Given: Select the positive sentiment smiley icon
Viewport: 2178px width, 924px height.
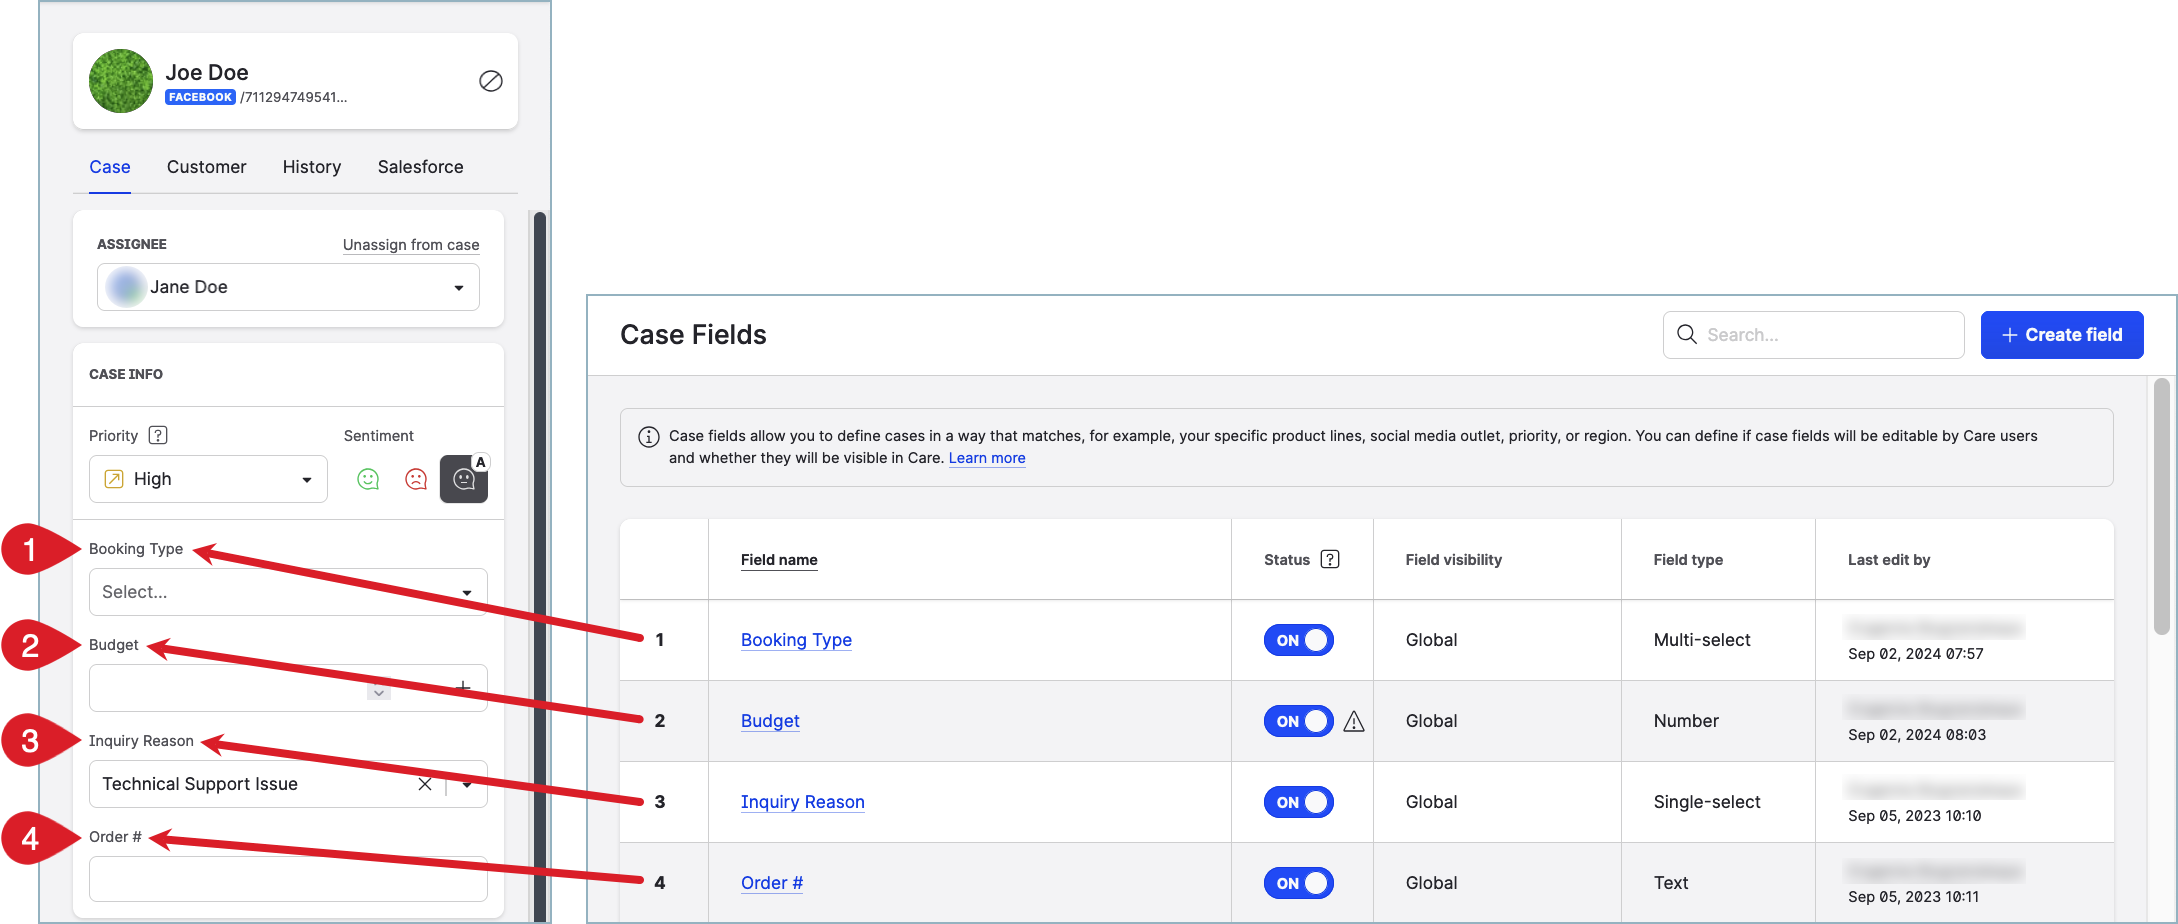Looking at the screenshot, I should (x=367, y=479).
